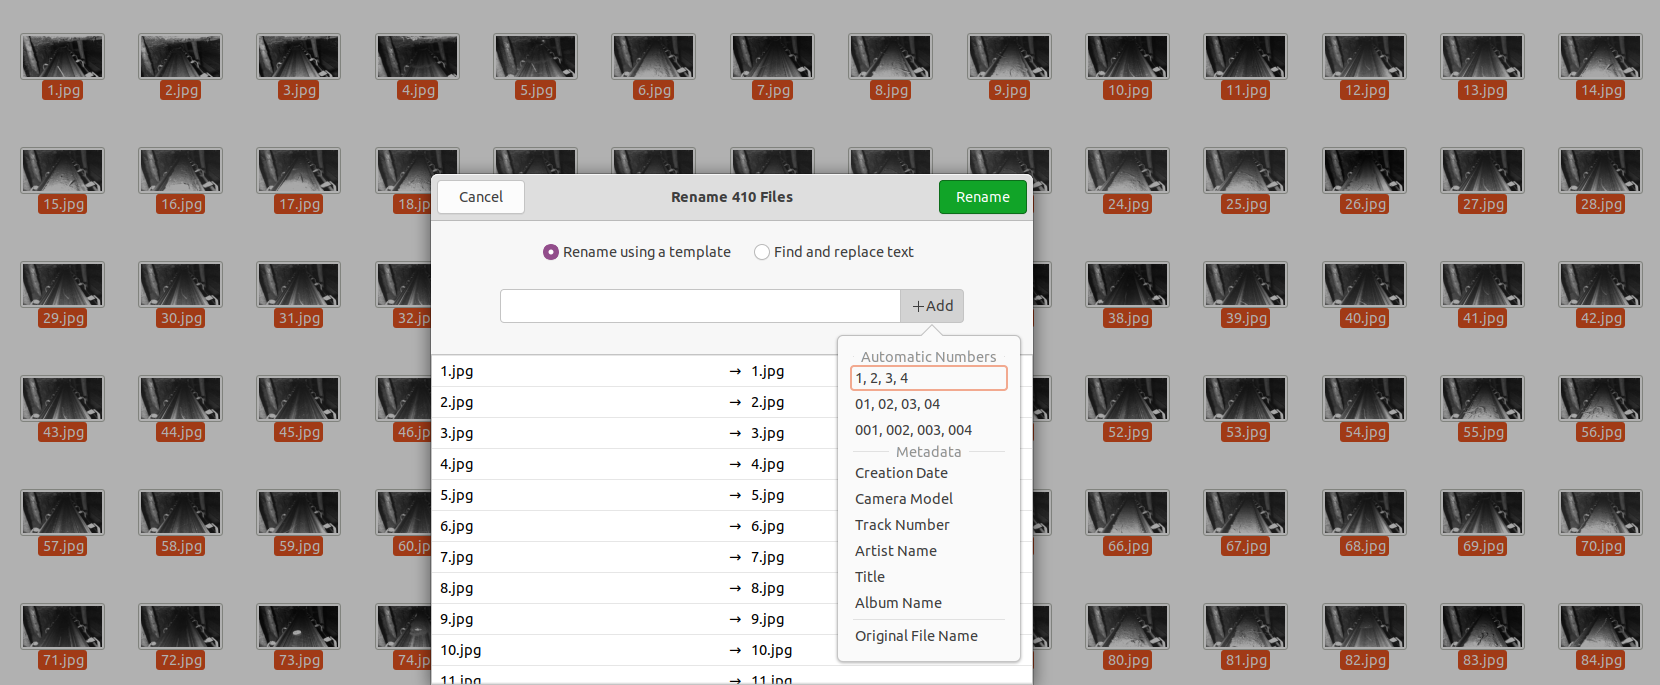The width and height of the screenshot is (1660, 685).
Task: Add Camera Model to the template
Action: (903, 499)
